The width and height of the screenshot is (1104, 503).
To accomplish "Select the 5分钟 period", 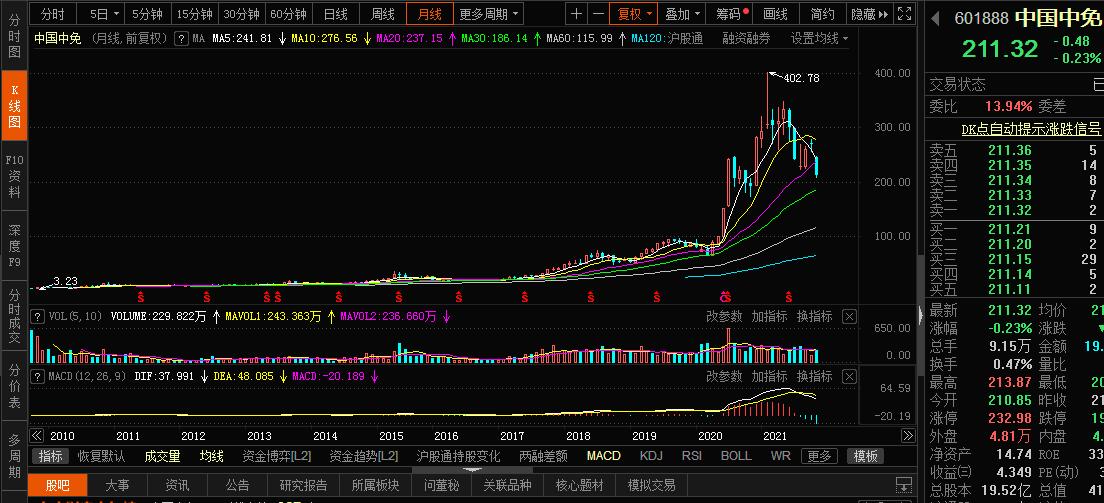I will click(x=147, y=13).
